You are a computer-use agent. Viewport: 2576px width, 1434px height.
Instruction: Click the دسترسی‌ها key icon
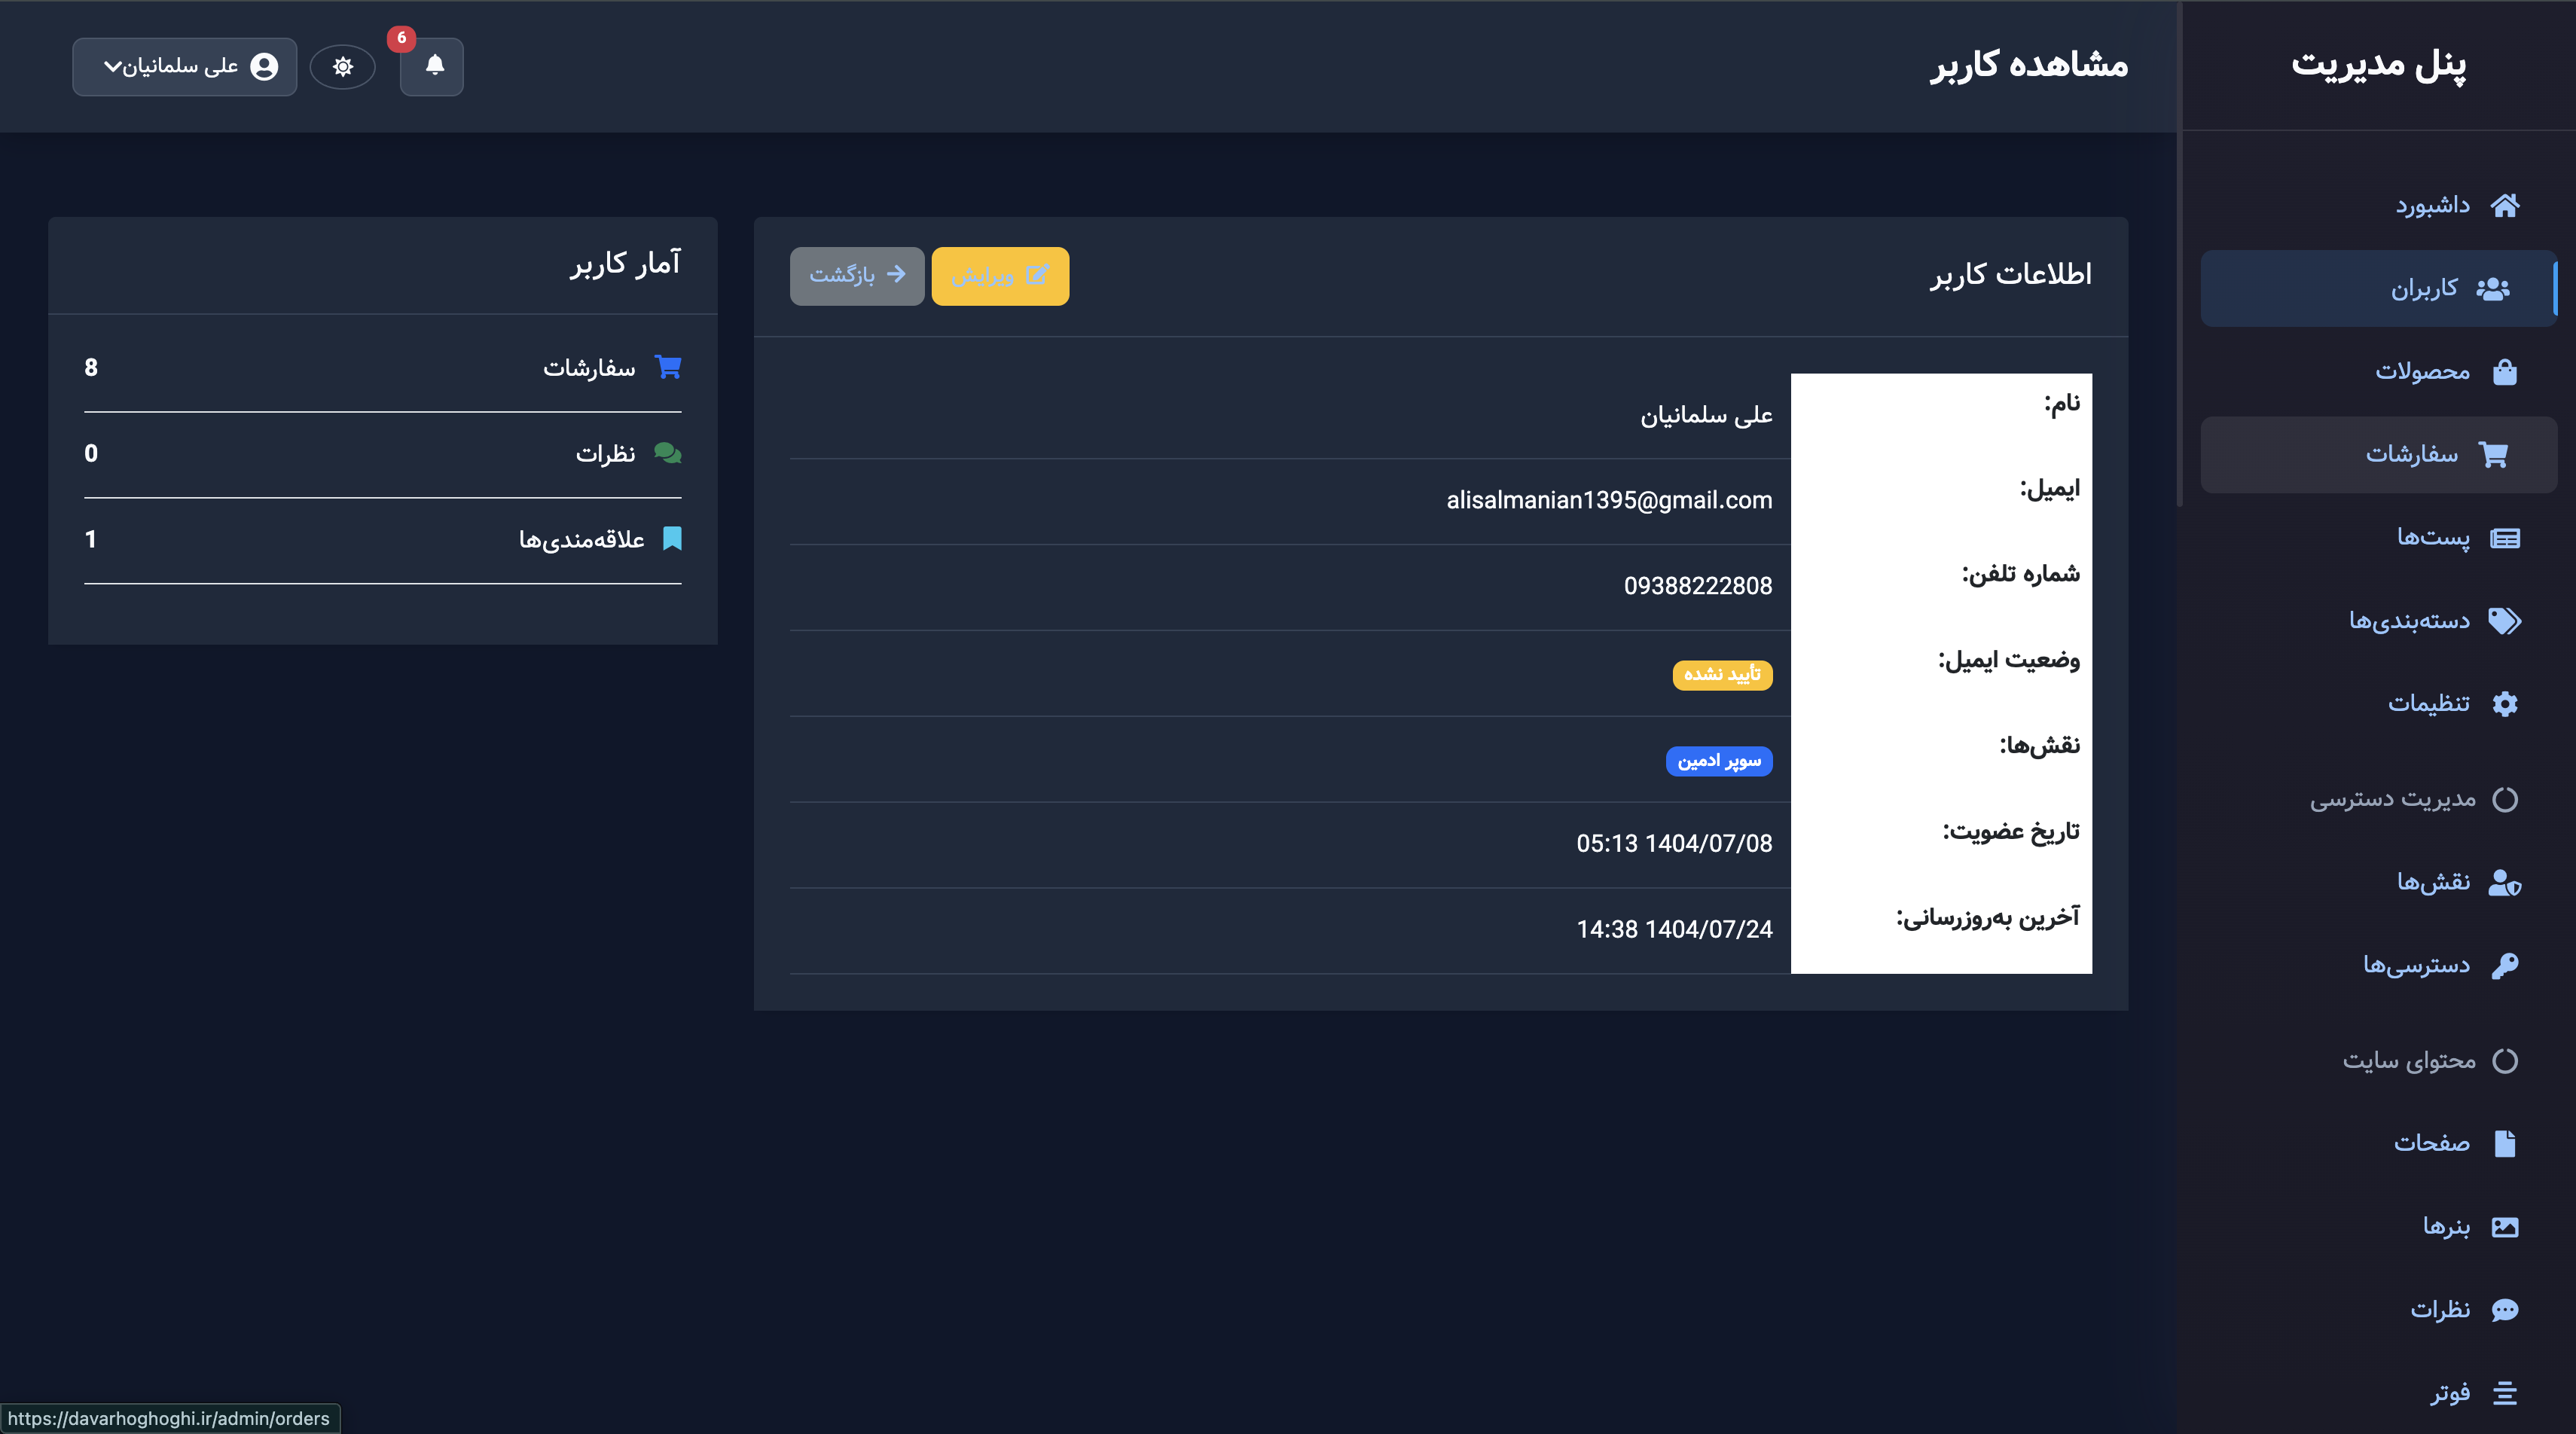point(2504,965)
